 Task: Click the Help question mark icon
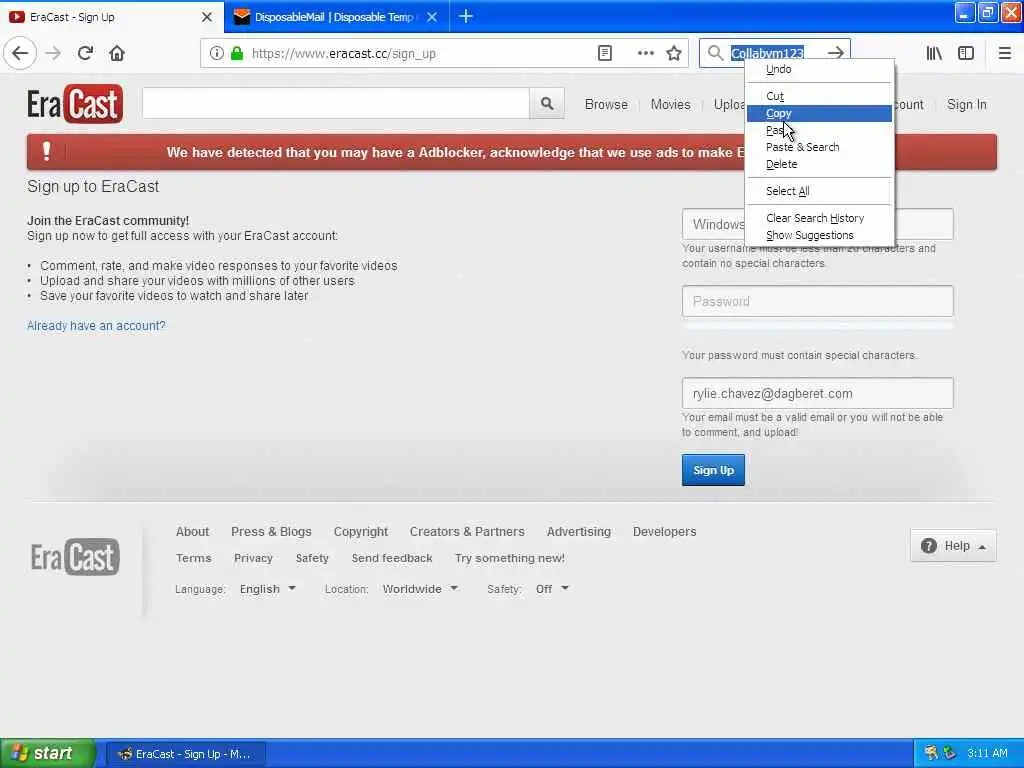pos(928,545)
